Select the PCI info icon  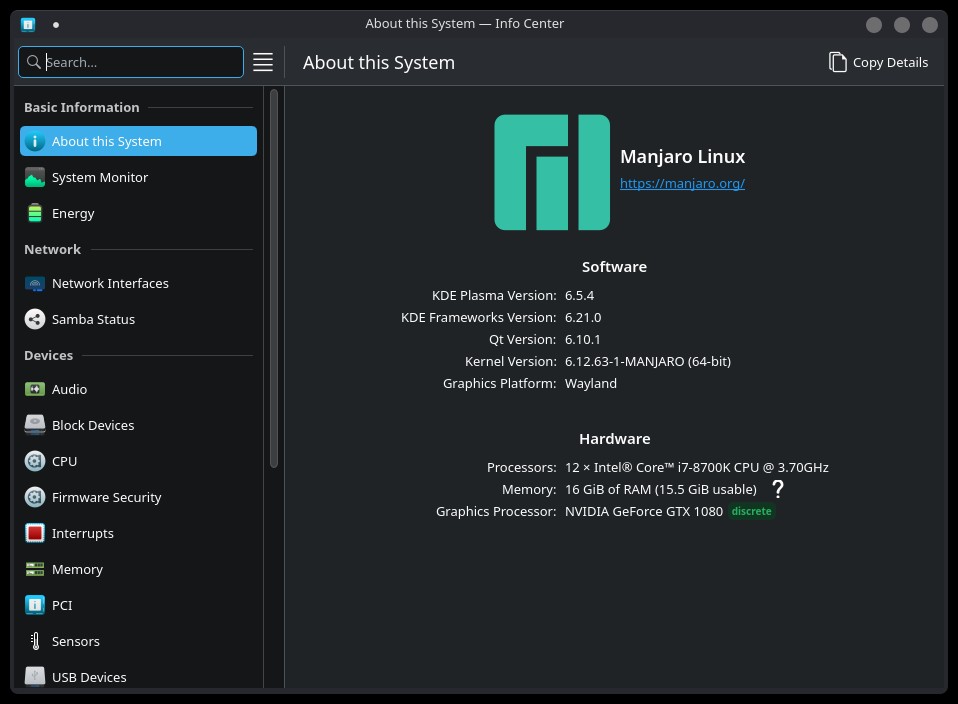click(x=35, y=605)
